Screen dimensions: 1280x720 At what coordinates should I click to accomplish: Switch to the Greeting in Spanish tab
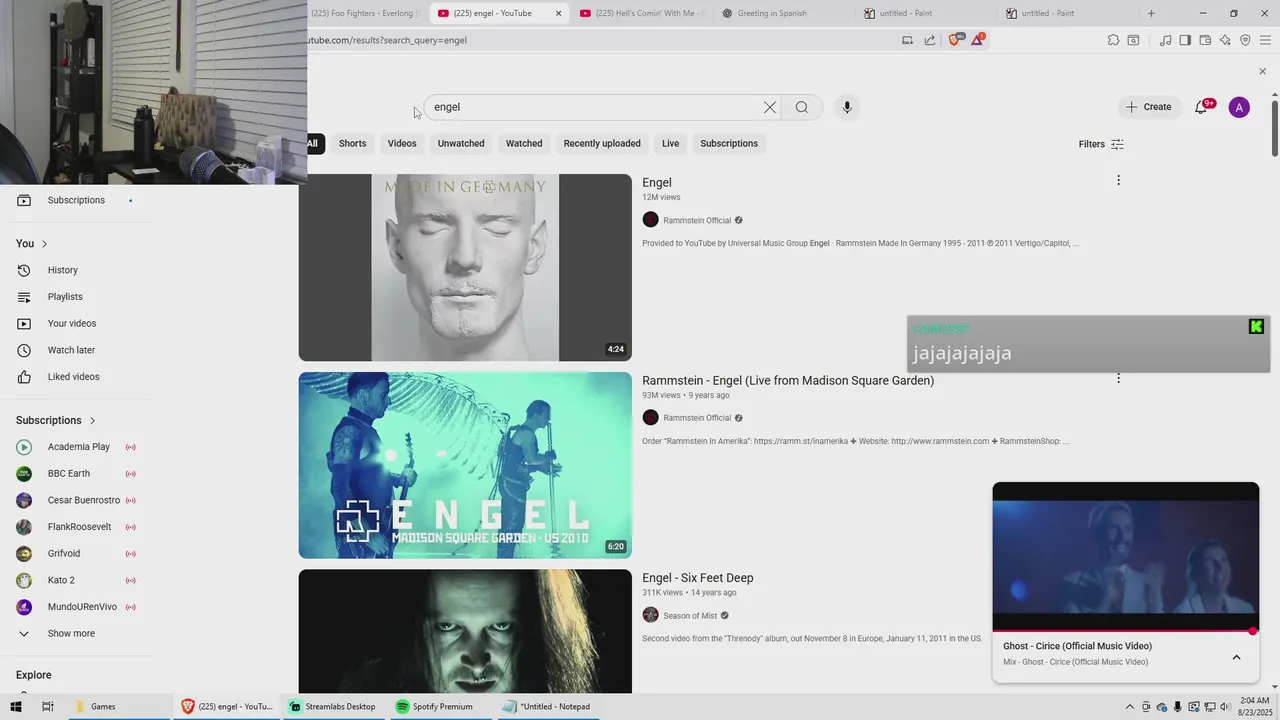772,13
